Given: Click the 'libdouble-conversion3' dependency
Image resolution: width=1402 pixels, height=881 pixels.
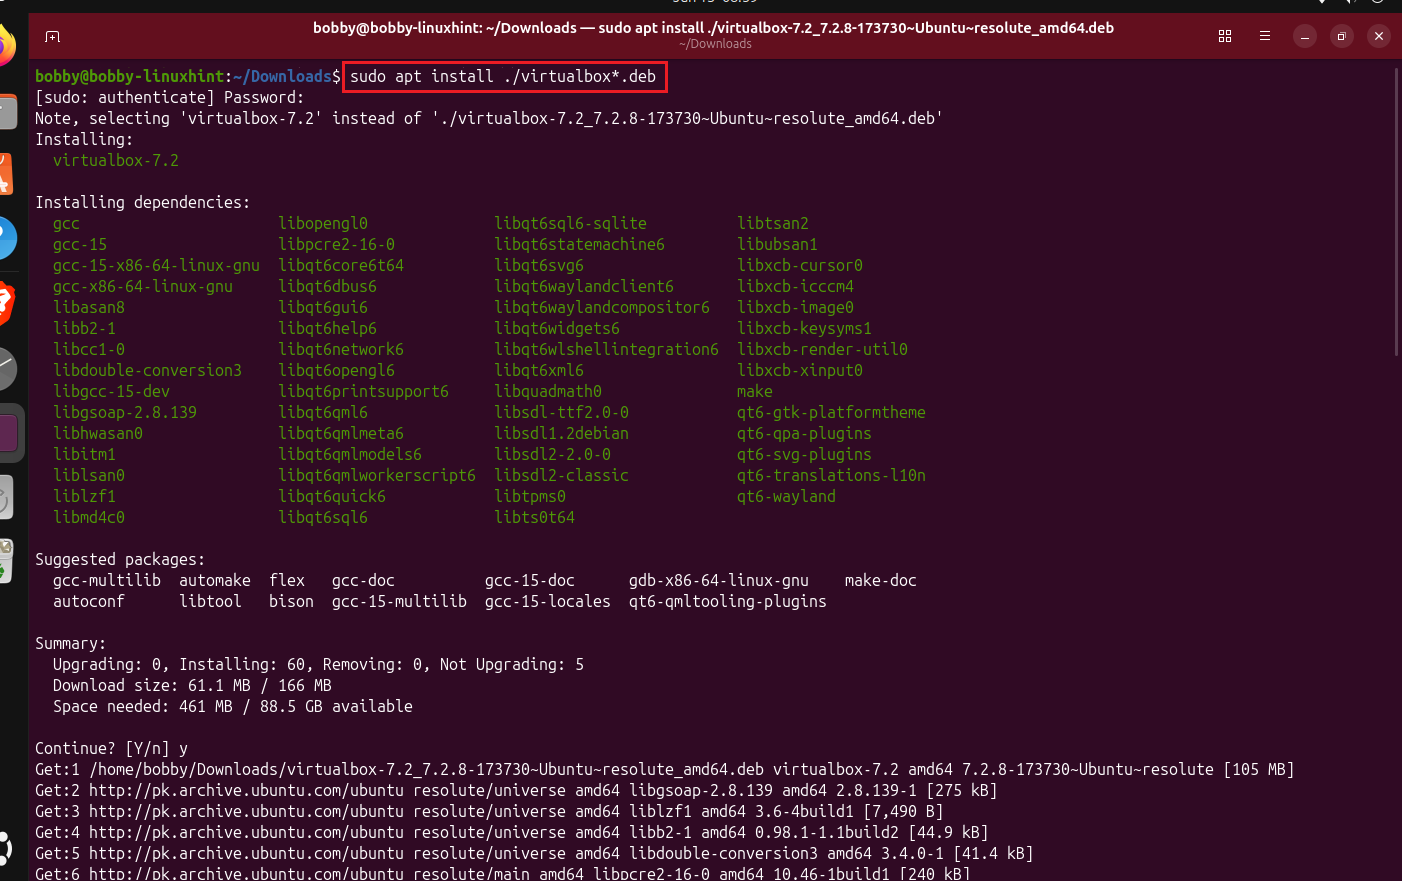Looking at the screenshot, I should (x=147, y=370).
